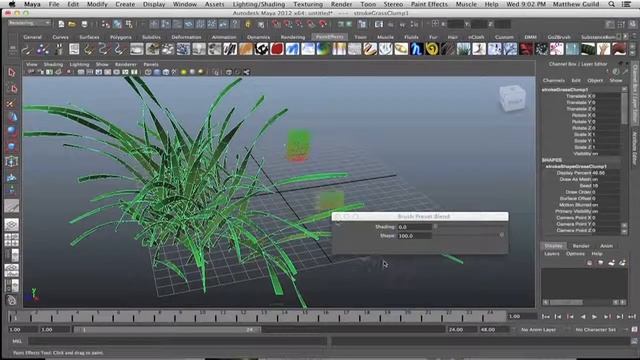
Task: Open the viewport Panels menu
Action: 151,64
